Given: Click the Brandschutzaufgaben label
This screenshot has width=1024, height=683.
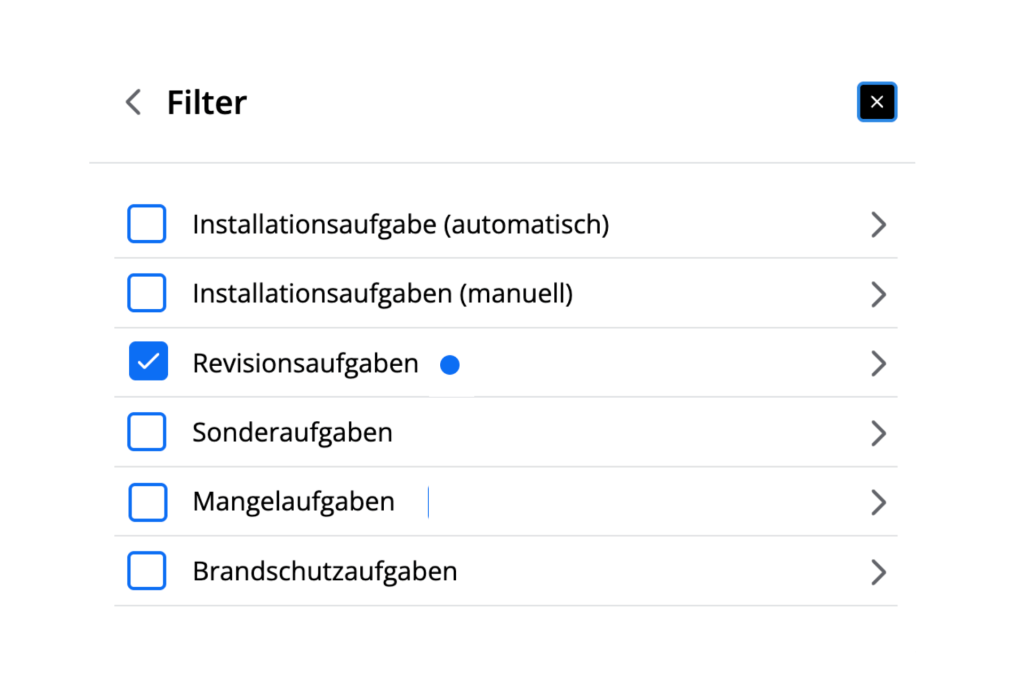Looking at the screenshot, I should point(324,572).
